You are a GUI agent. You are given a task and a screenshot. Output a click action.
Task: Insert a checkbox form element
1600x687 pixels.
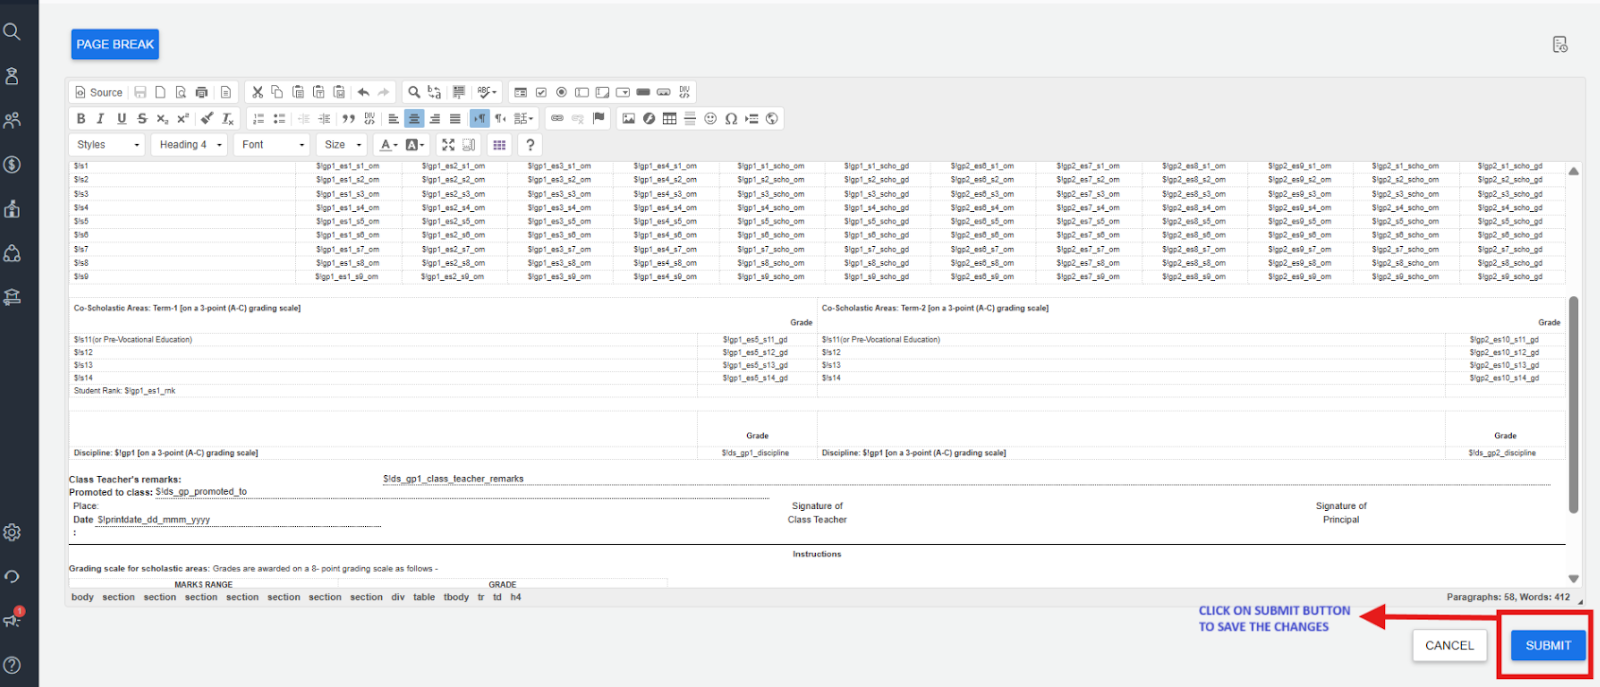[x=541, y=92]
